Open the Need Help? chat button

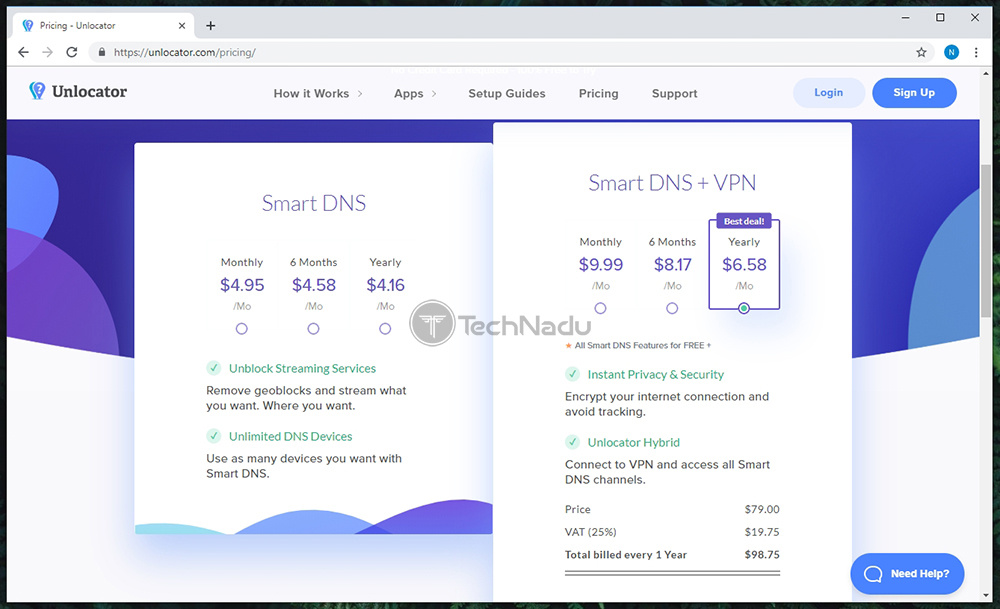pos(907,573)
